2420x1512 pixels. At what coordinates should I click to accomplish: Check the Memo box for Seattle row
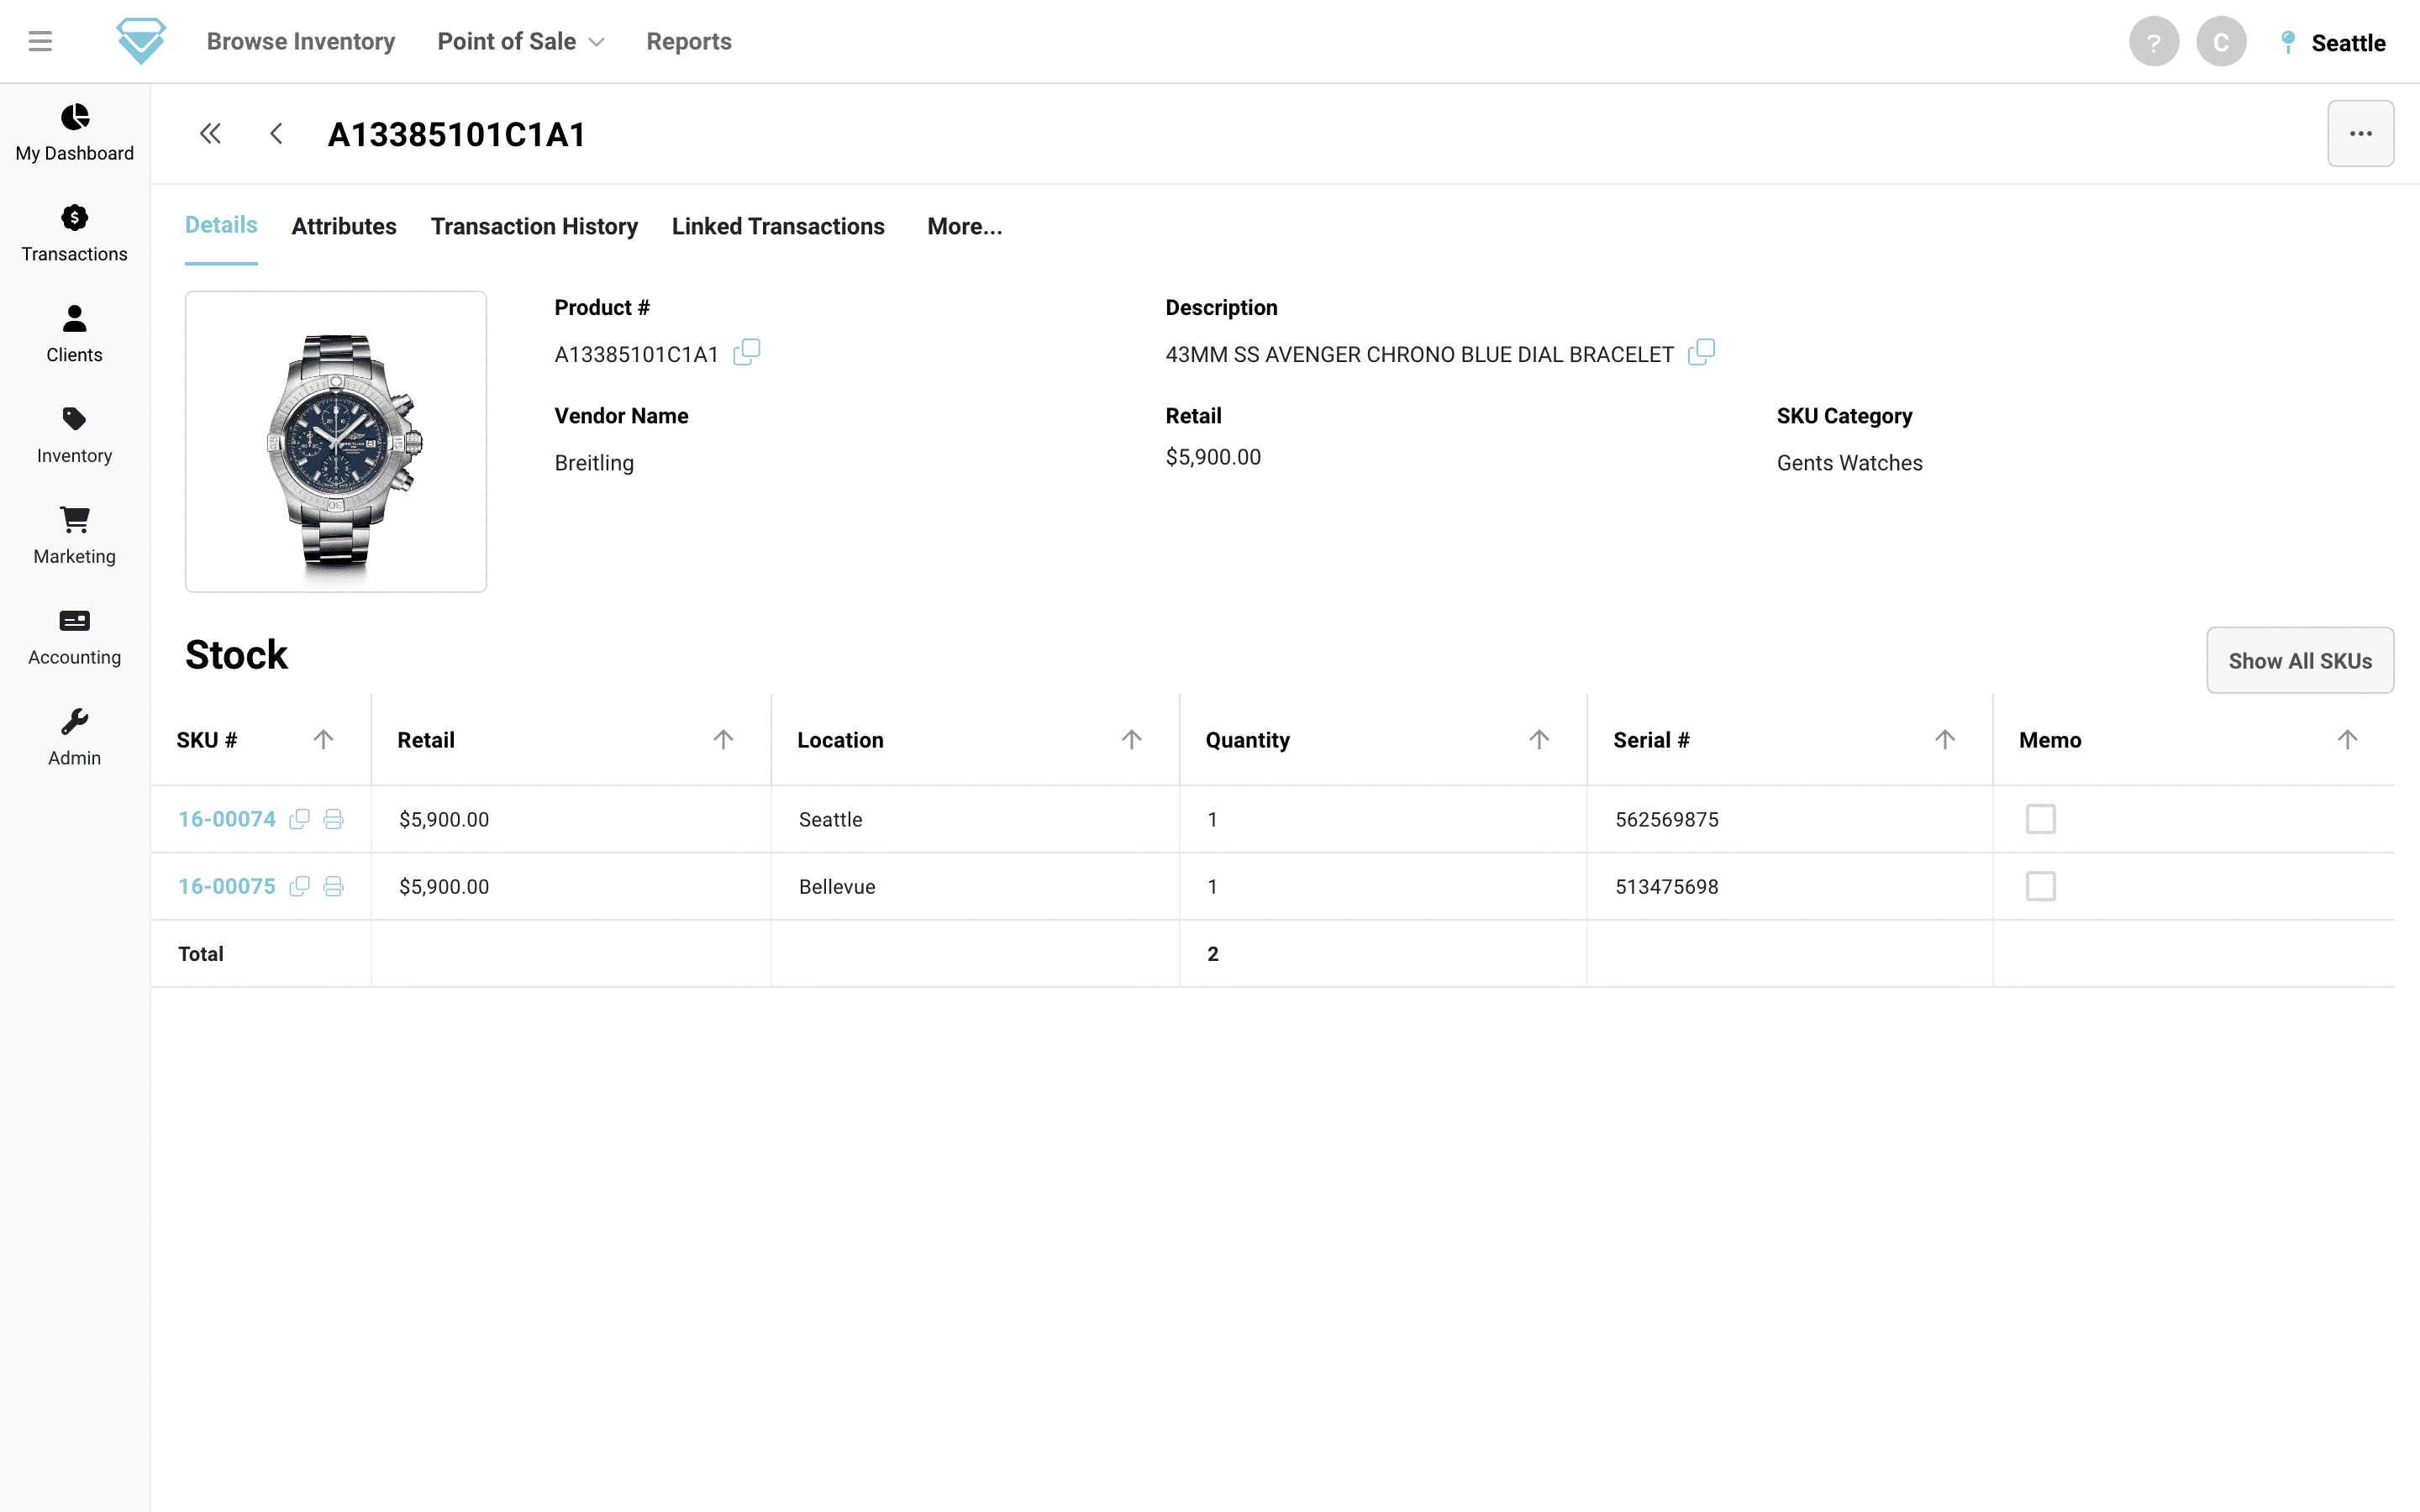[2040, 819]
